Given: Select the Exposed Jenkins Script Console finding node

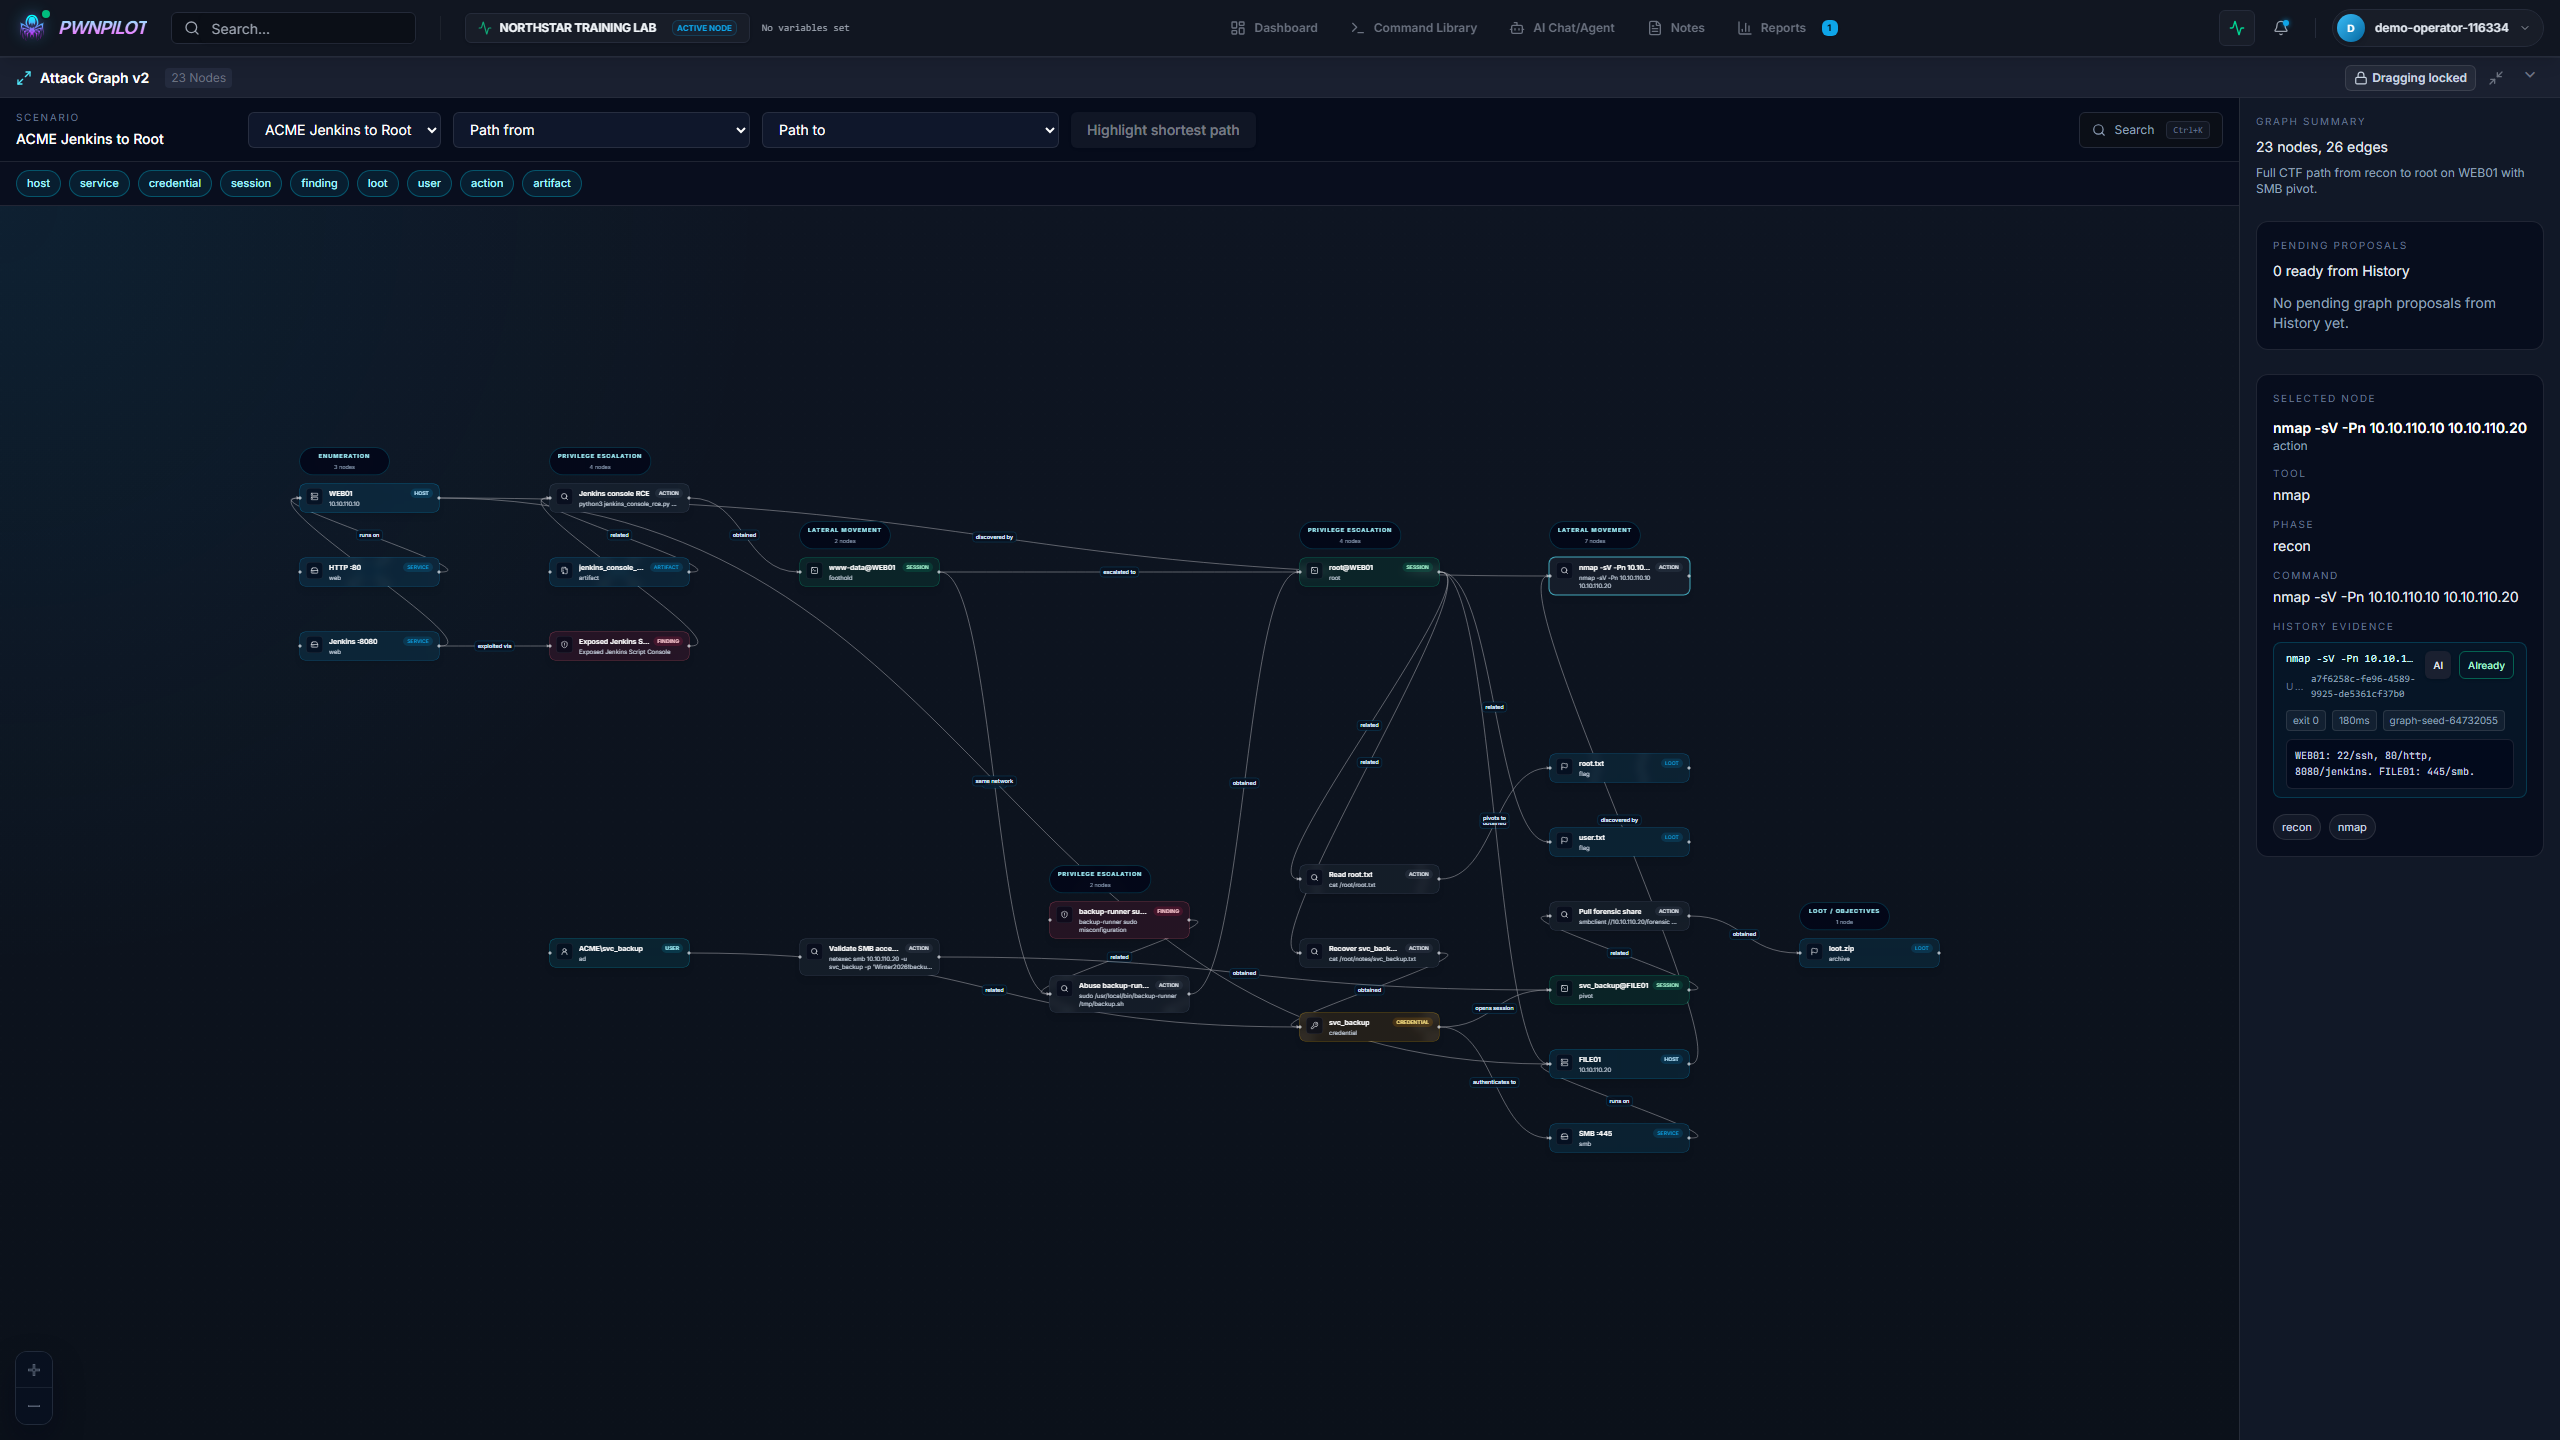Looking at the screenshot, I should (x=619, y=646).
